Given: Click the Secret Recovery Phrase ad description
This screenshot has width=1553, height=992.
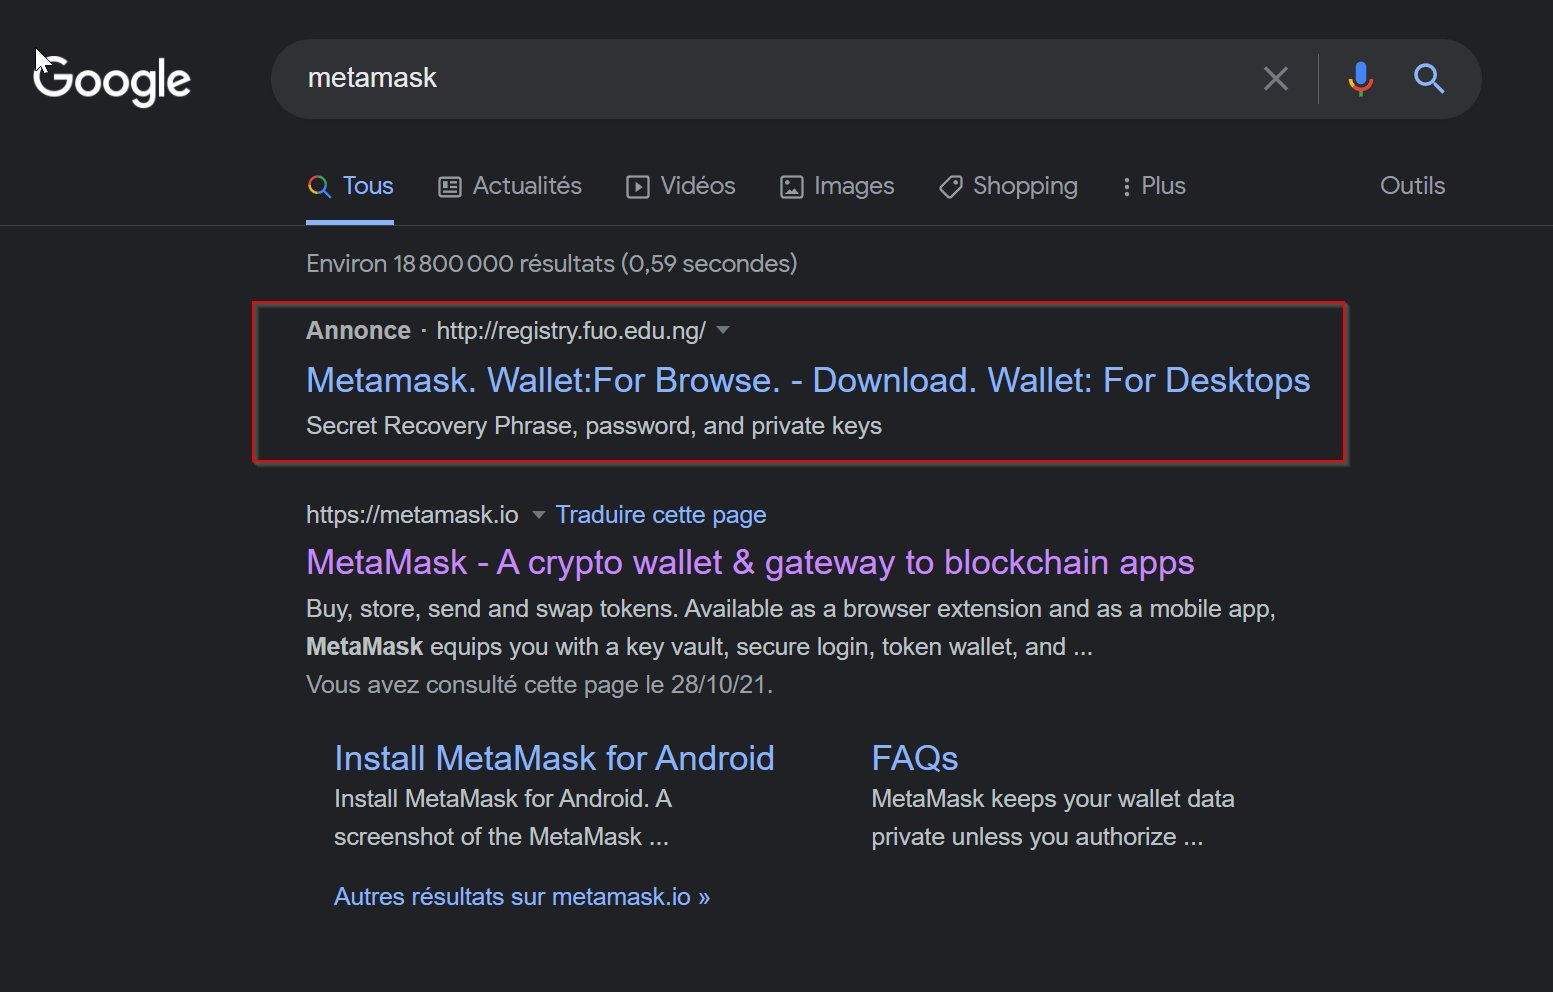Looking at the screenshot, I should [x=594, y=426].
